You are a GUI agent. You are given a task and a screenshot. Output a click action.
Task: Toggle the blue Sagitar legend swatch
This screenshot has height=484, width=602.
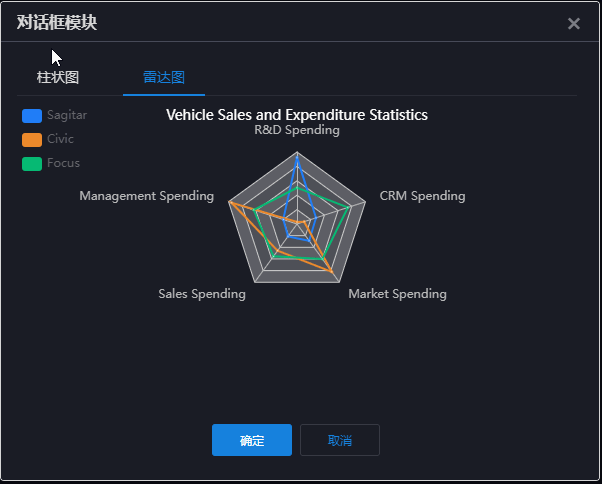click(31, 116)
